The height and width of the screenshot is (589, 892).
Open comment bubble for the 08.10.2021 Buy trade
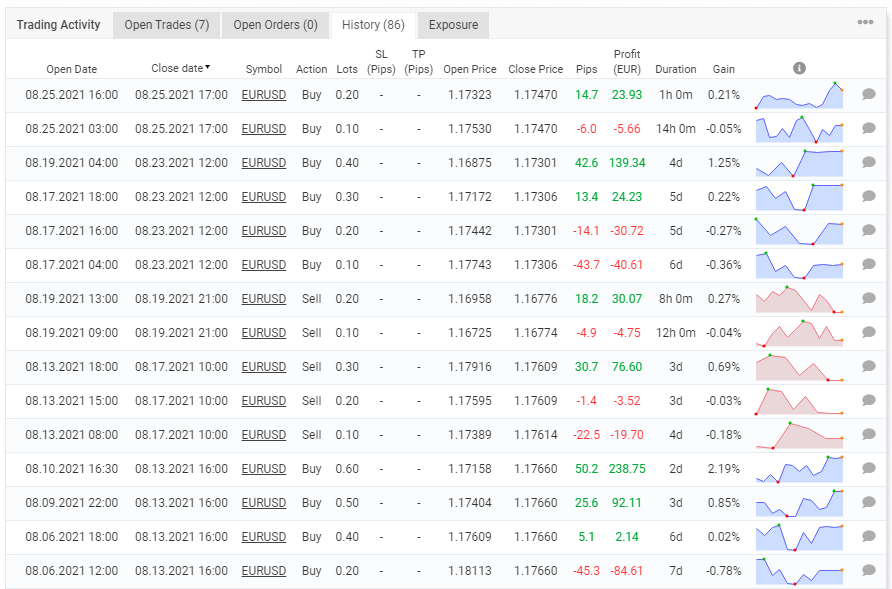coord(868,469)
